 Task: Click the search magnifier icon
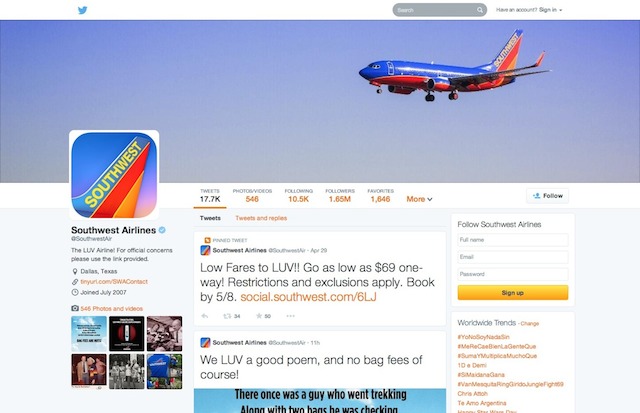pyautogui.click(x=480, y=10)
